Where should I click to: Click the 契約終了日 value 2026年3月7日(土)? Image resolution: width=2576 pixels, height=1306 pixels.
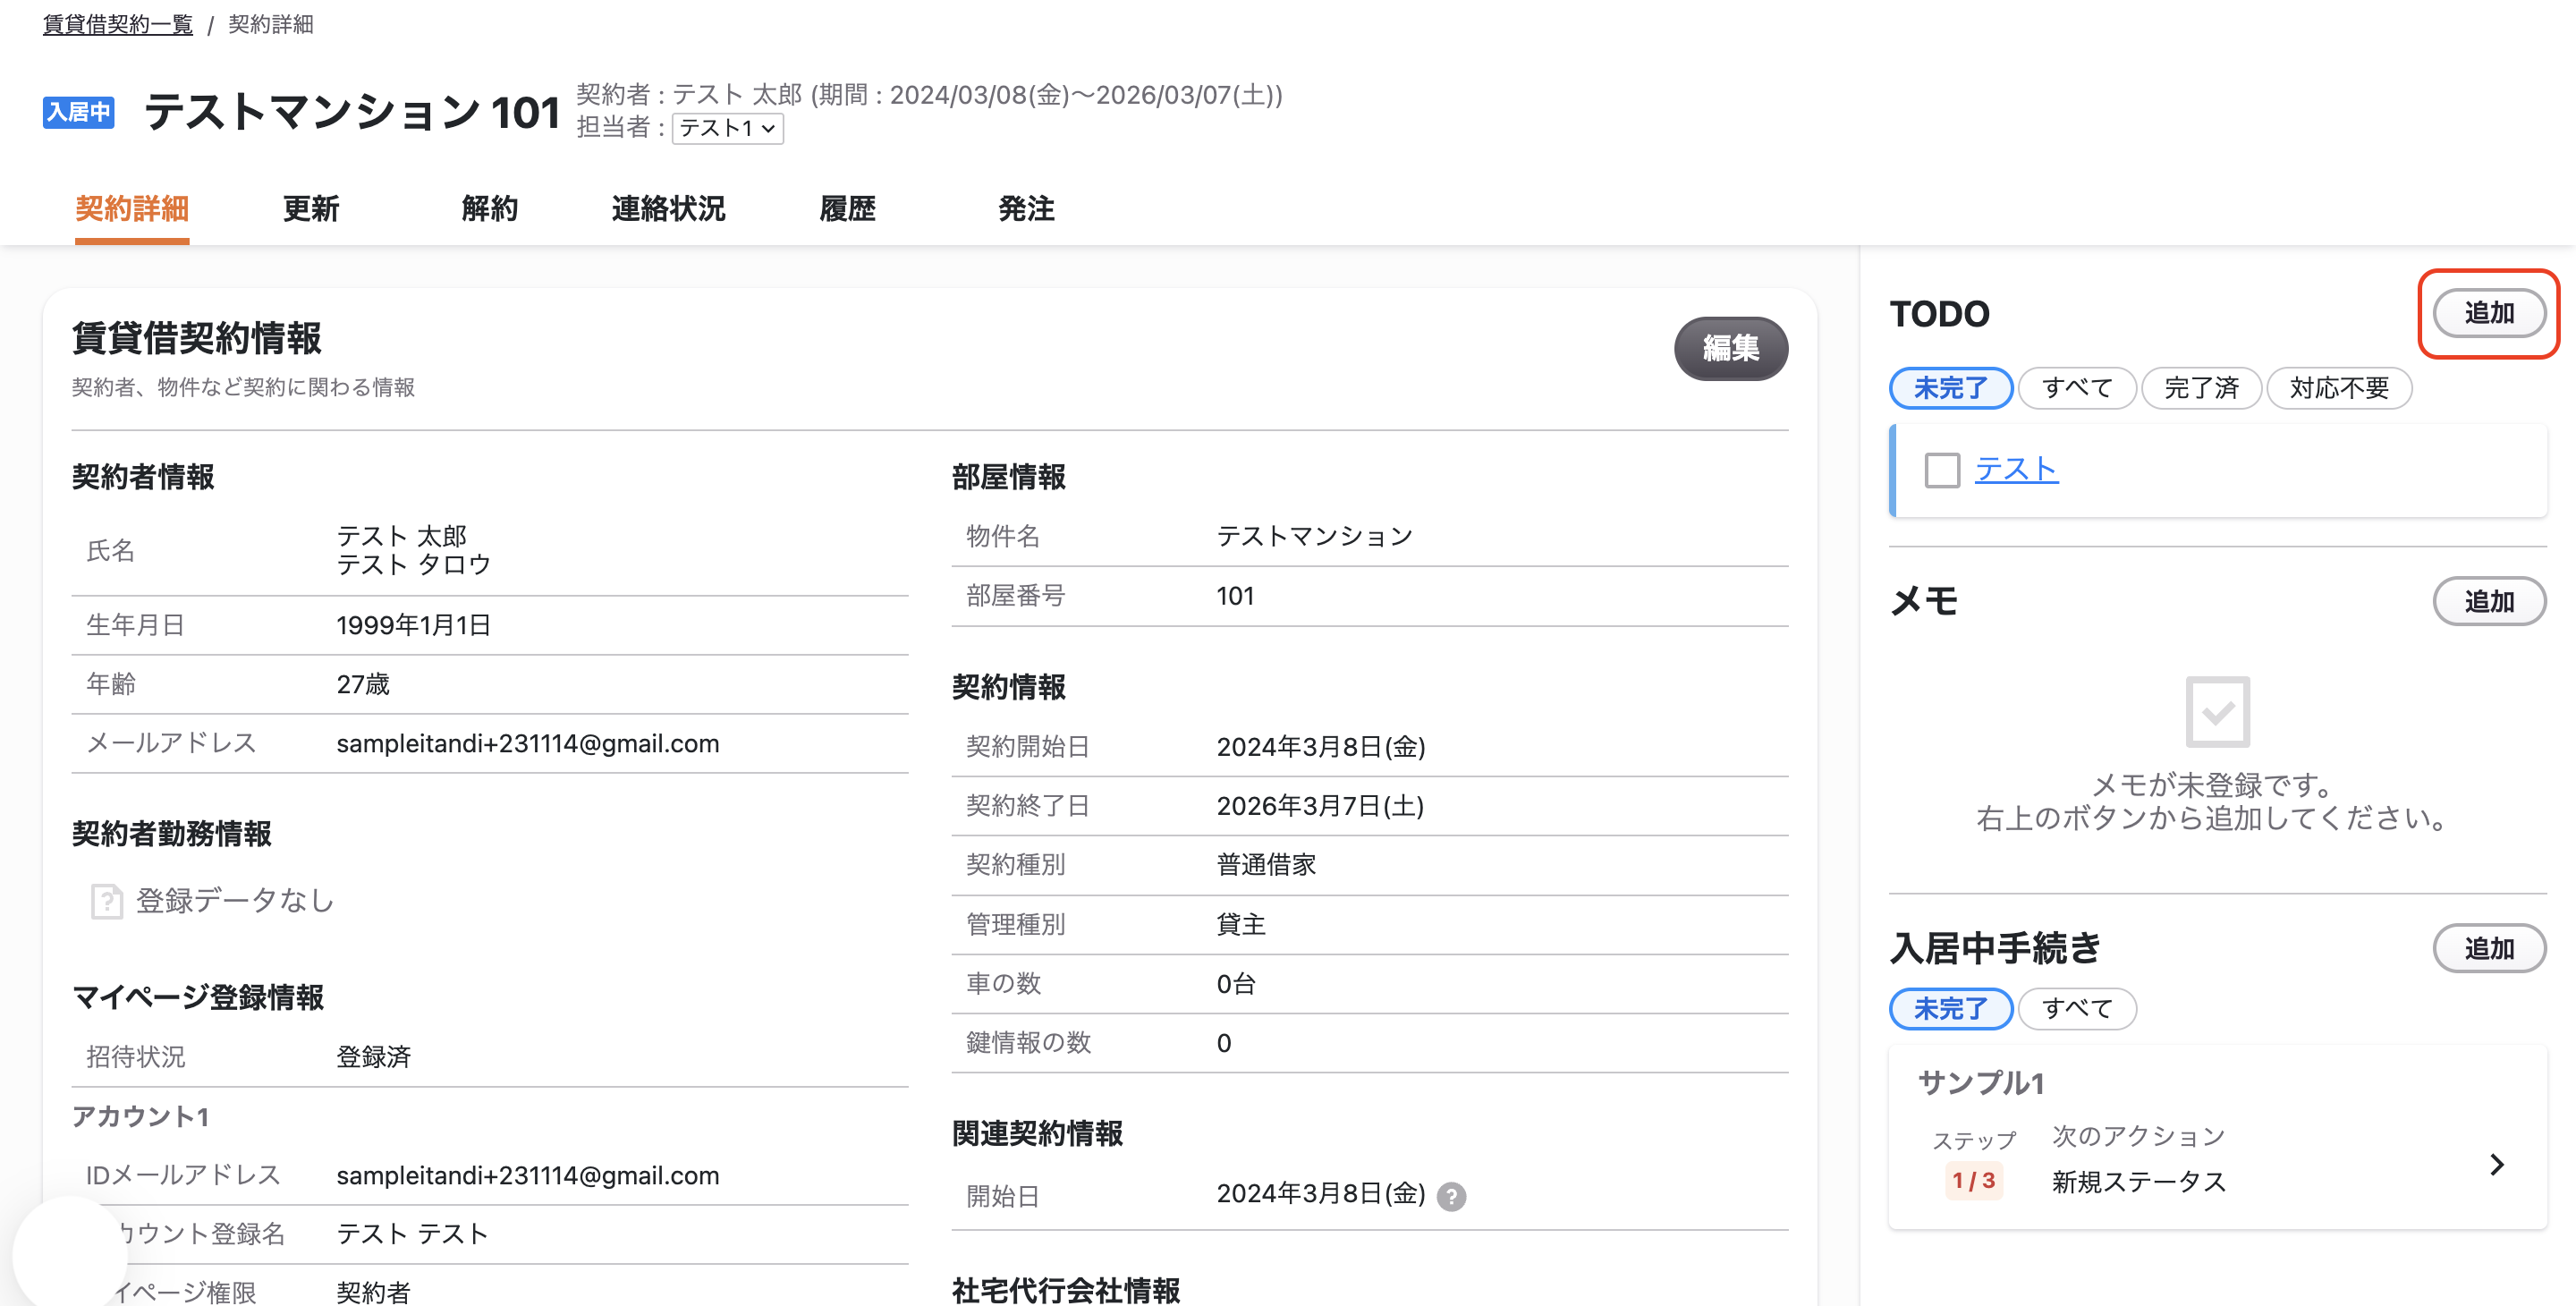tap(1320, 806)
